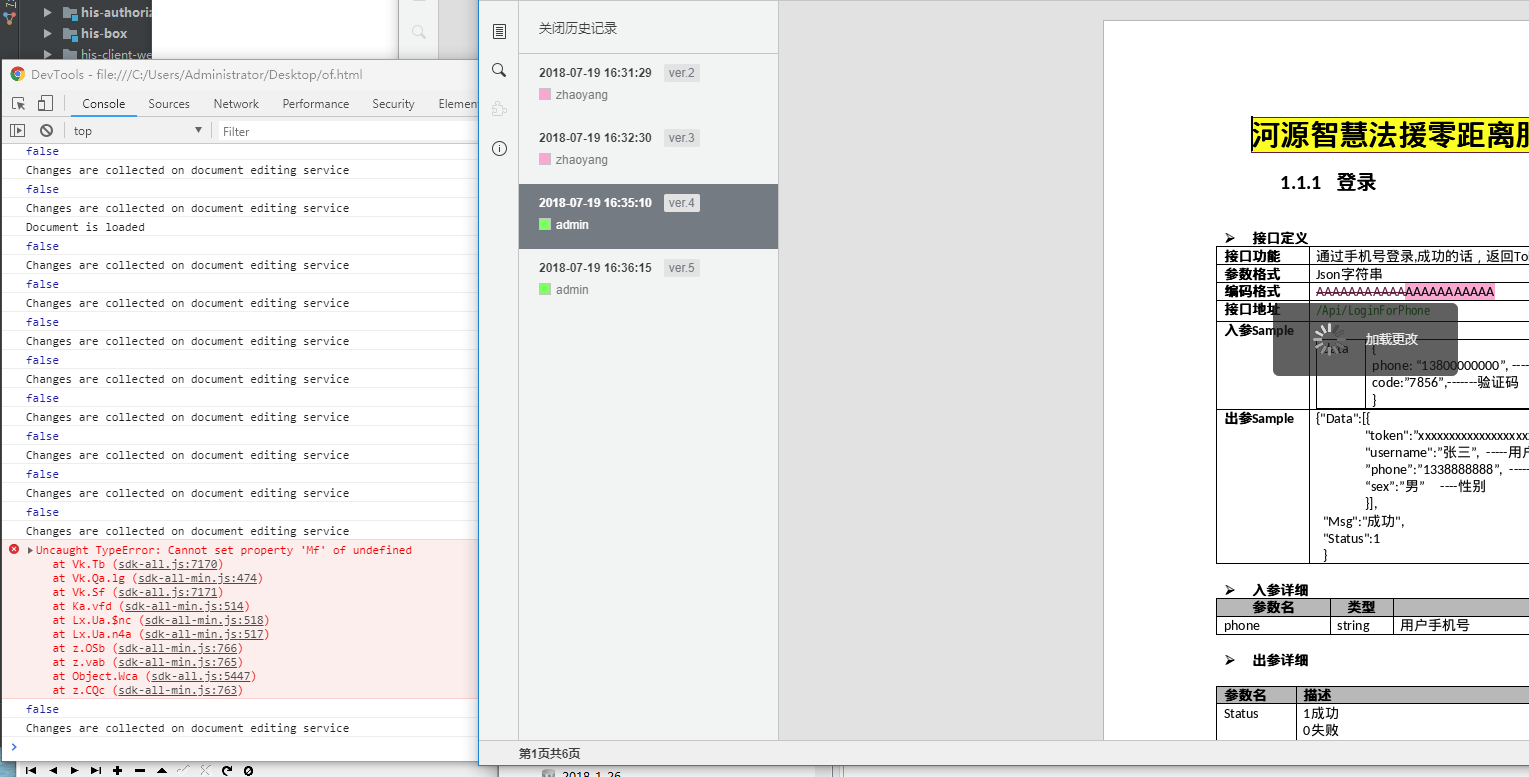Click the minus delete-record icon in bottom toolbar
1529x777 pixels.
click(x=140, y=770)
